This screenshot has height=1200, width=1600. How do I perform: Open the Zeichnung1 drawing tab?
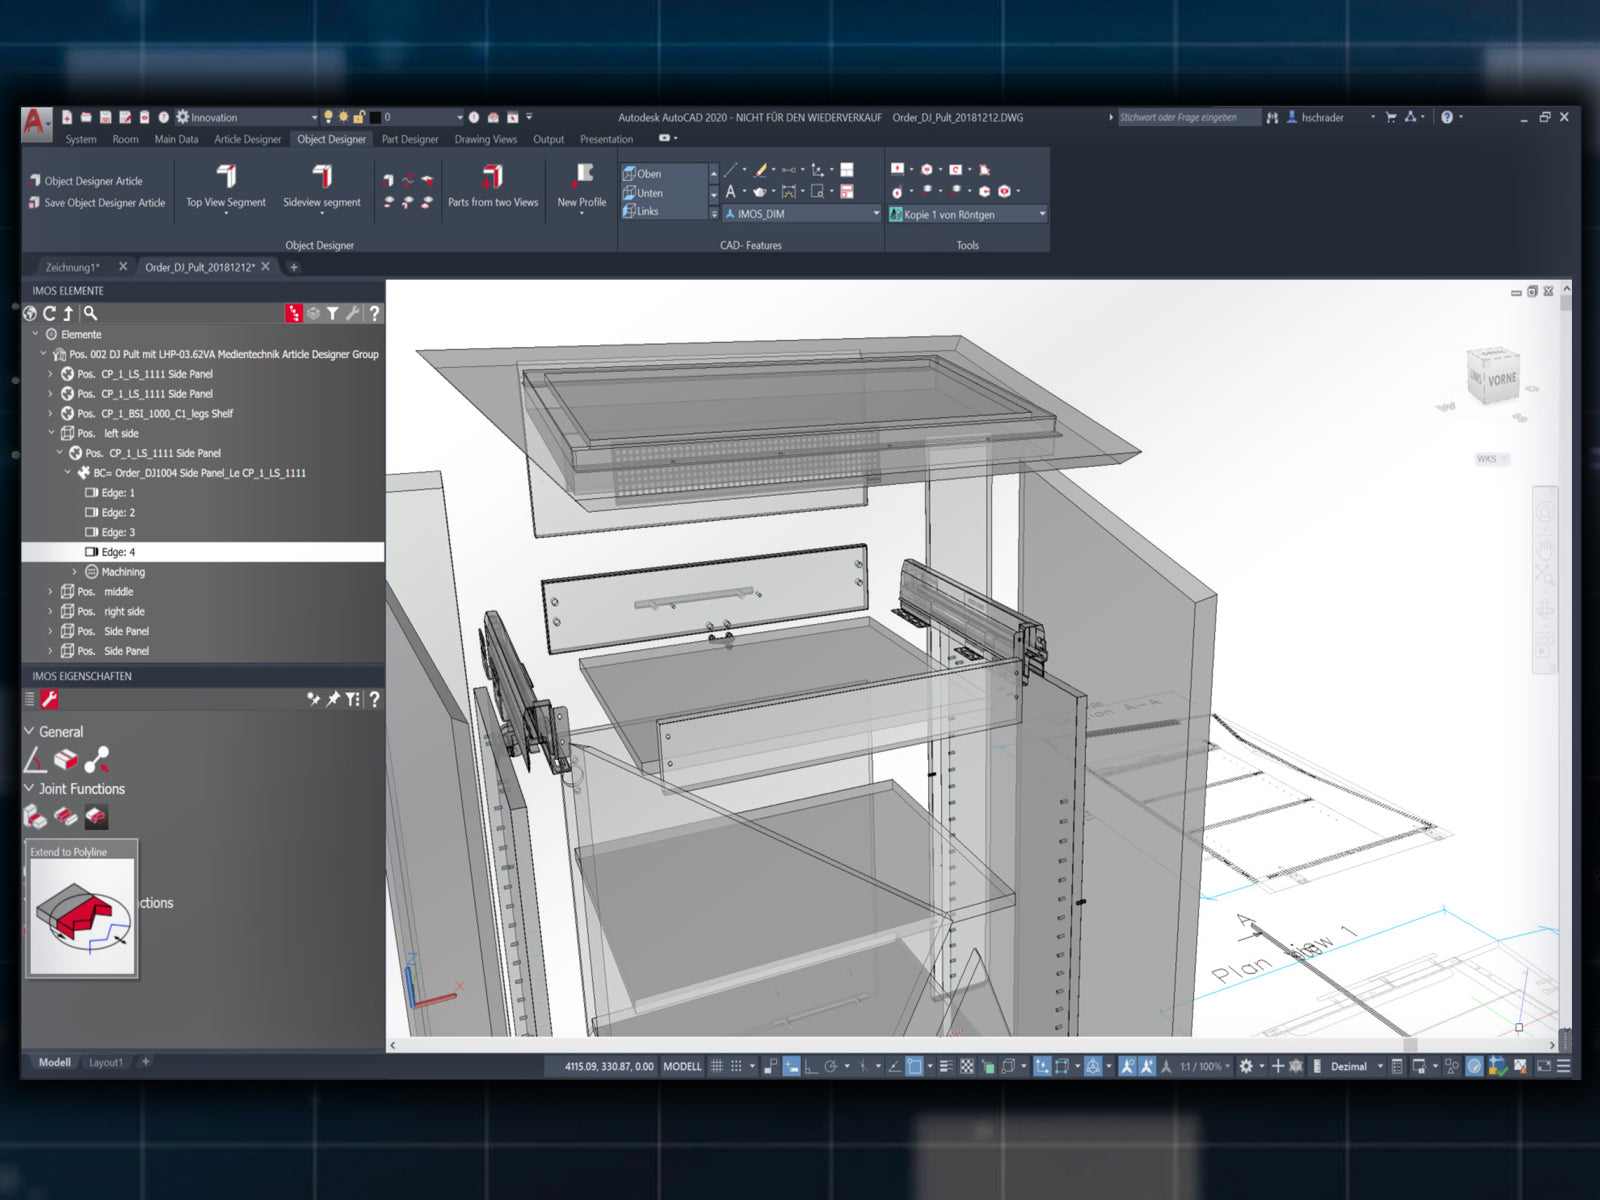point(73,267)
